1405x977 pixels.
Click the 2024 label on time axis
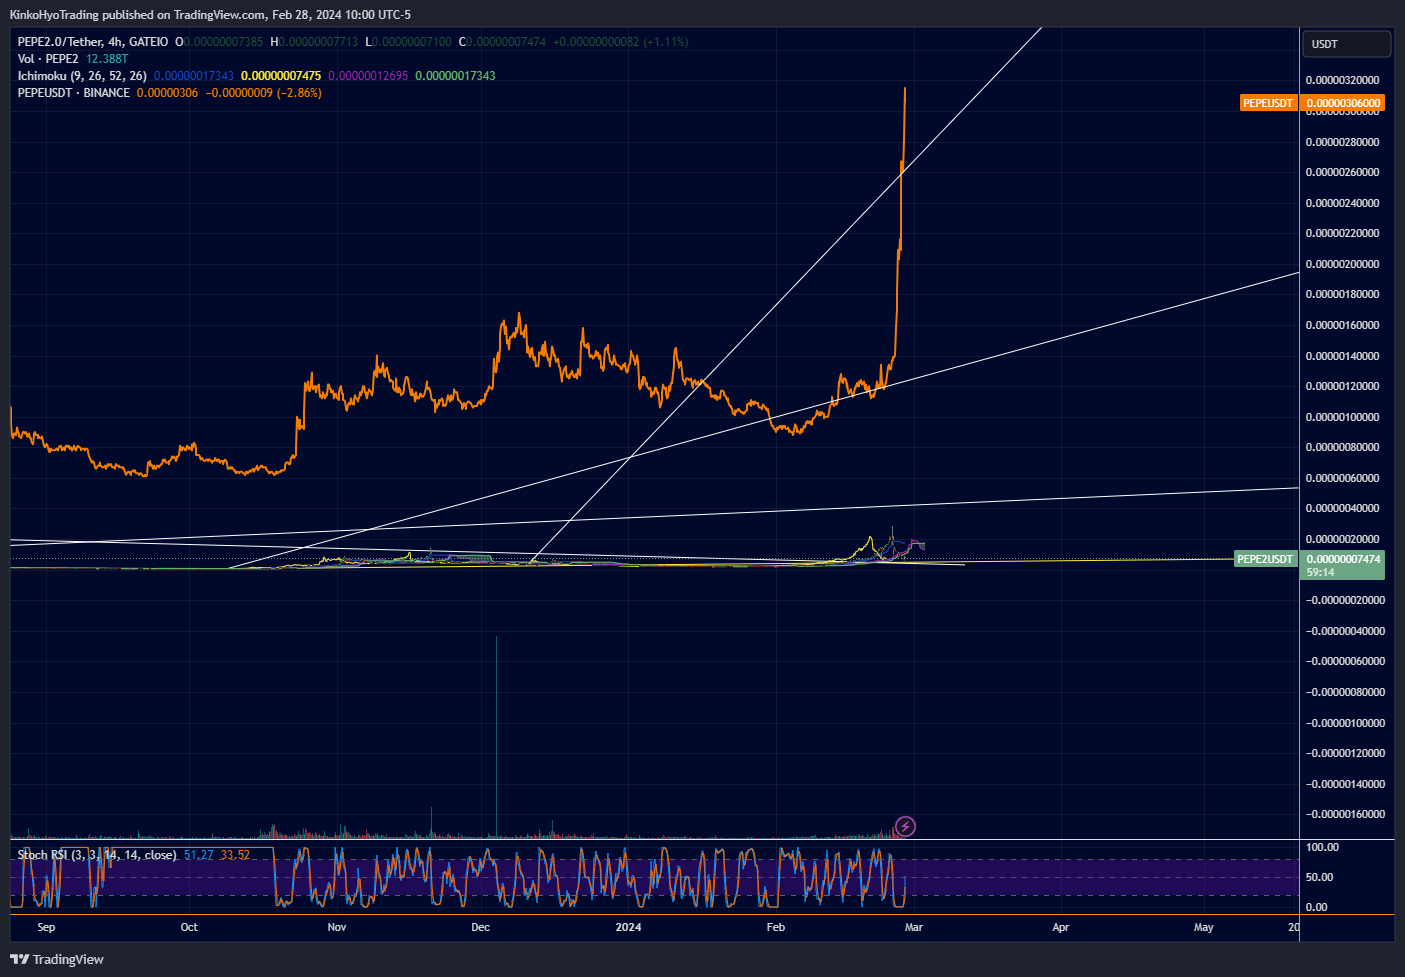[628, 927]
